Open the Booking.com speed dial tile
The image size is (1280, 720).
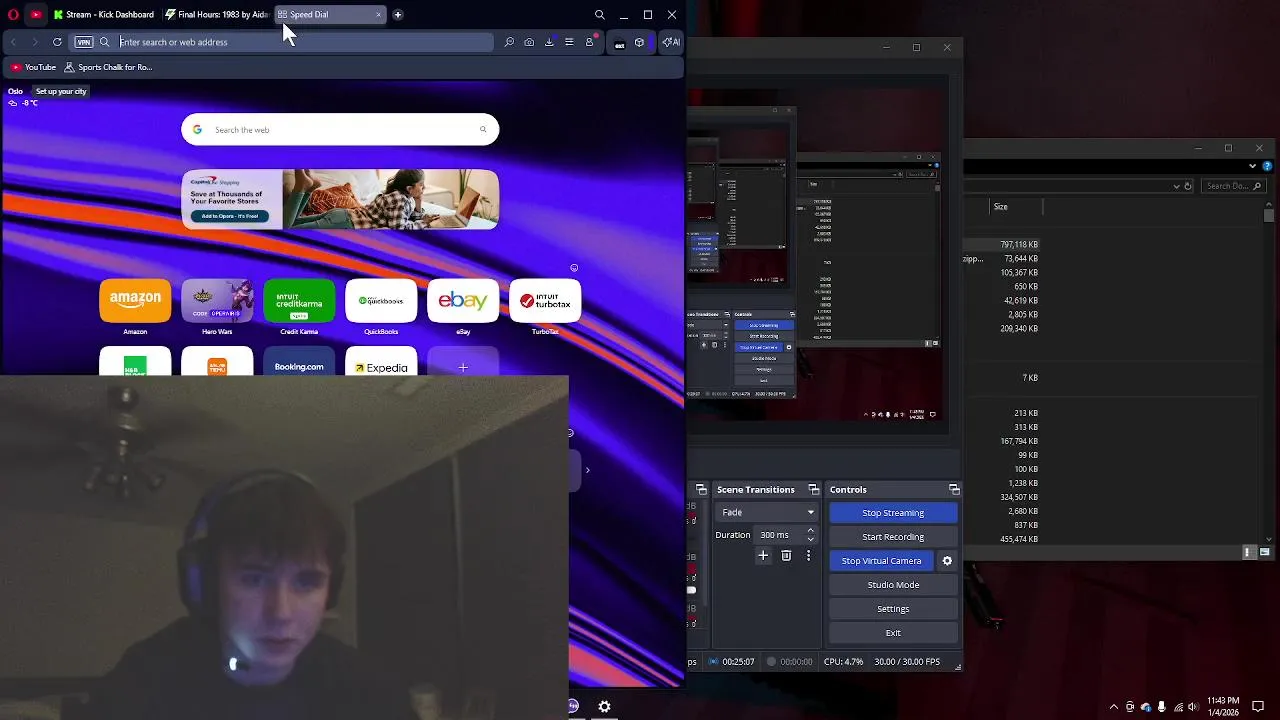click(x=299, y=362)
